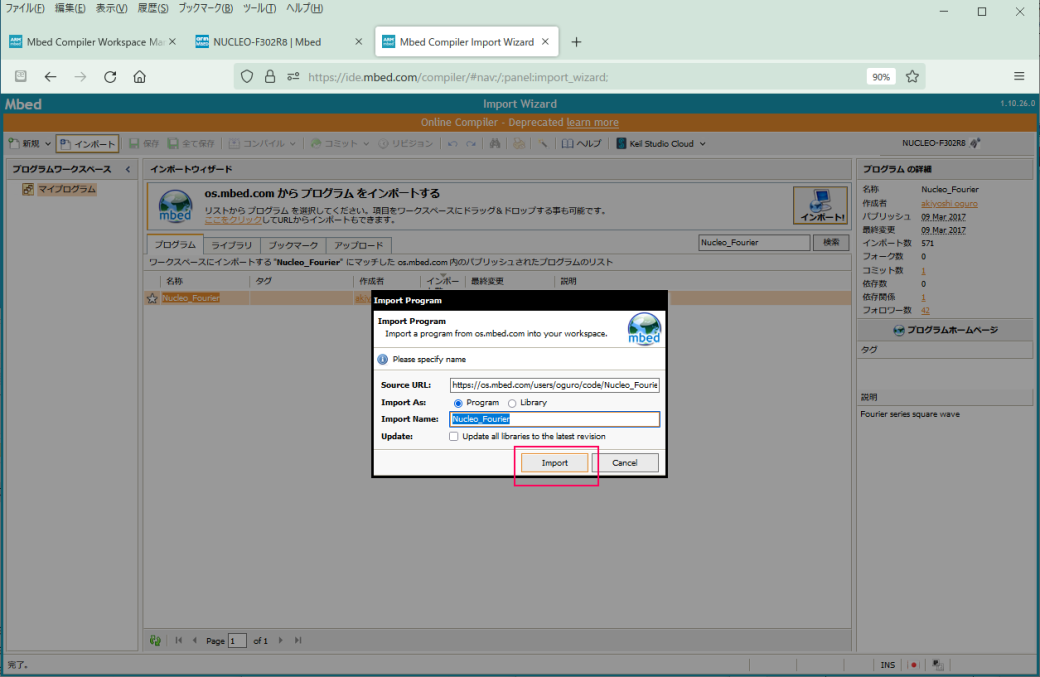This screenshot has width=1040, height=677.
Task: Click the browser home icon
Action: coord(140,76)
